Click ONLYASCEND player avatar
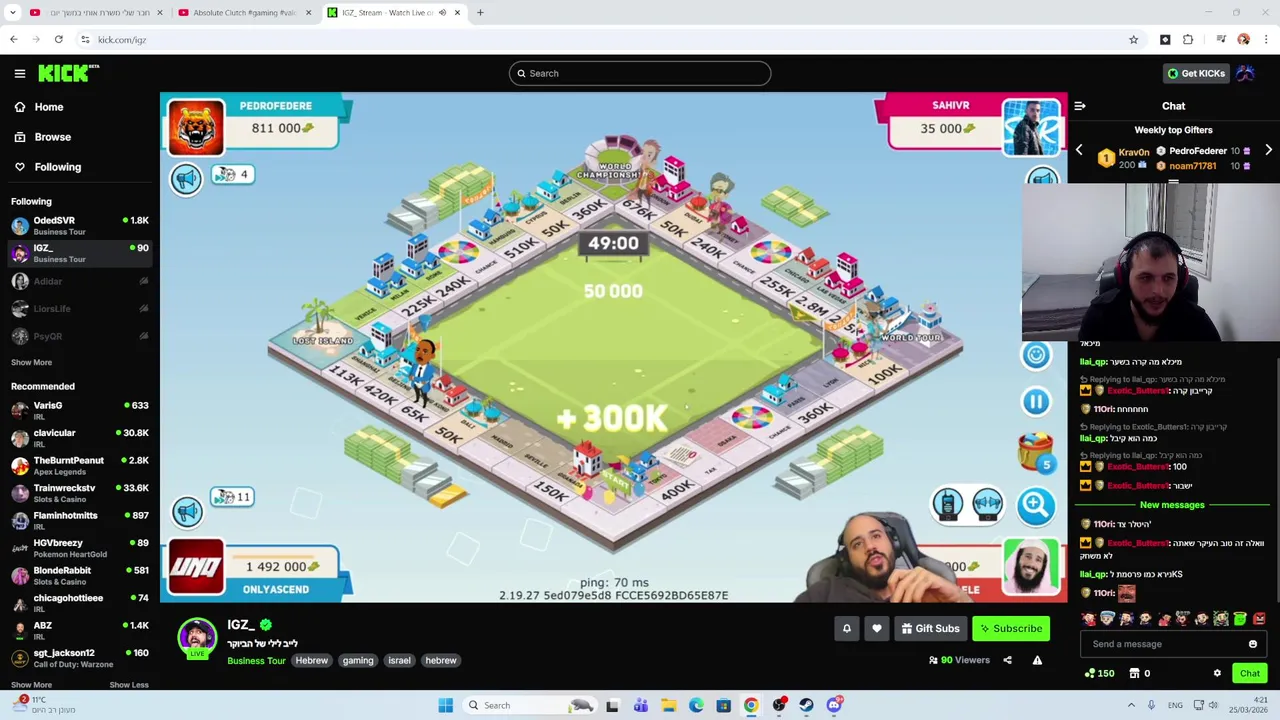Image resolution: width=1280 pixels, height=720 pixels. (x=196, y=566)
